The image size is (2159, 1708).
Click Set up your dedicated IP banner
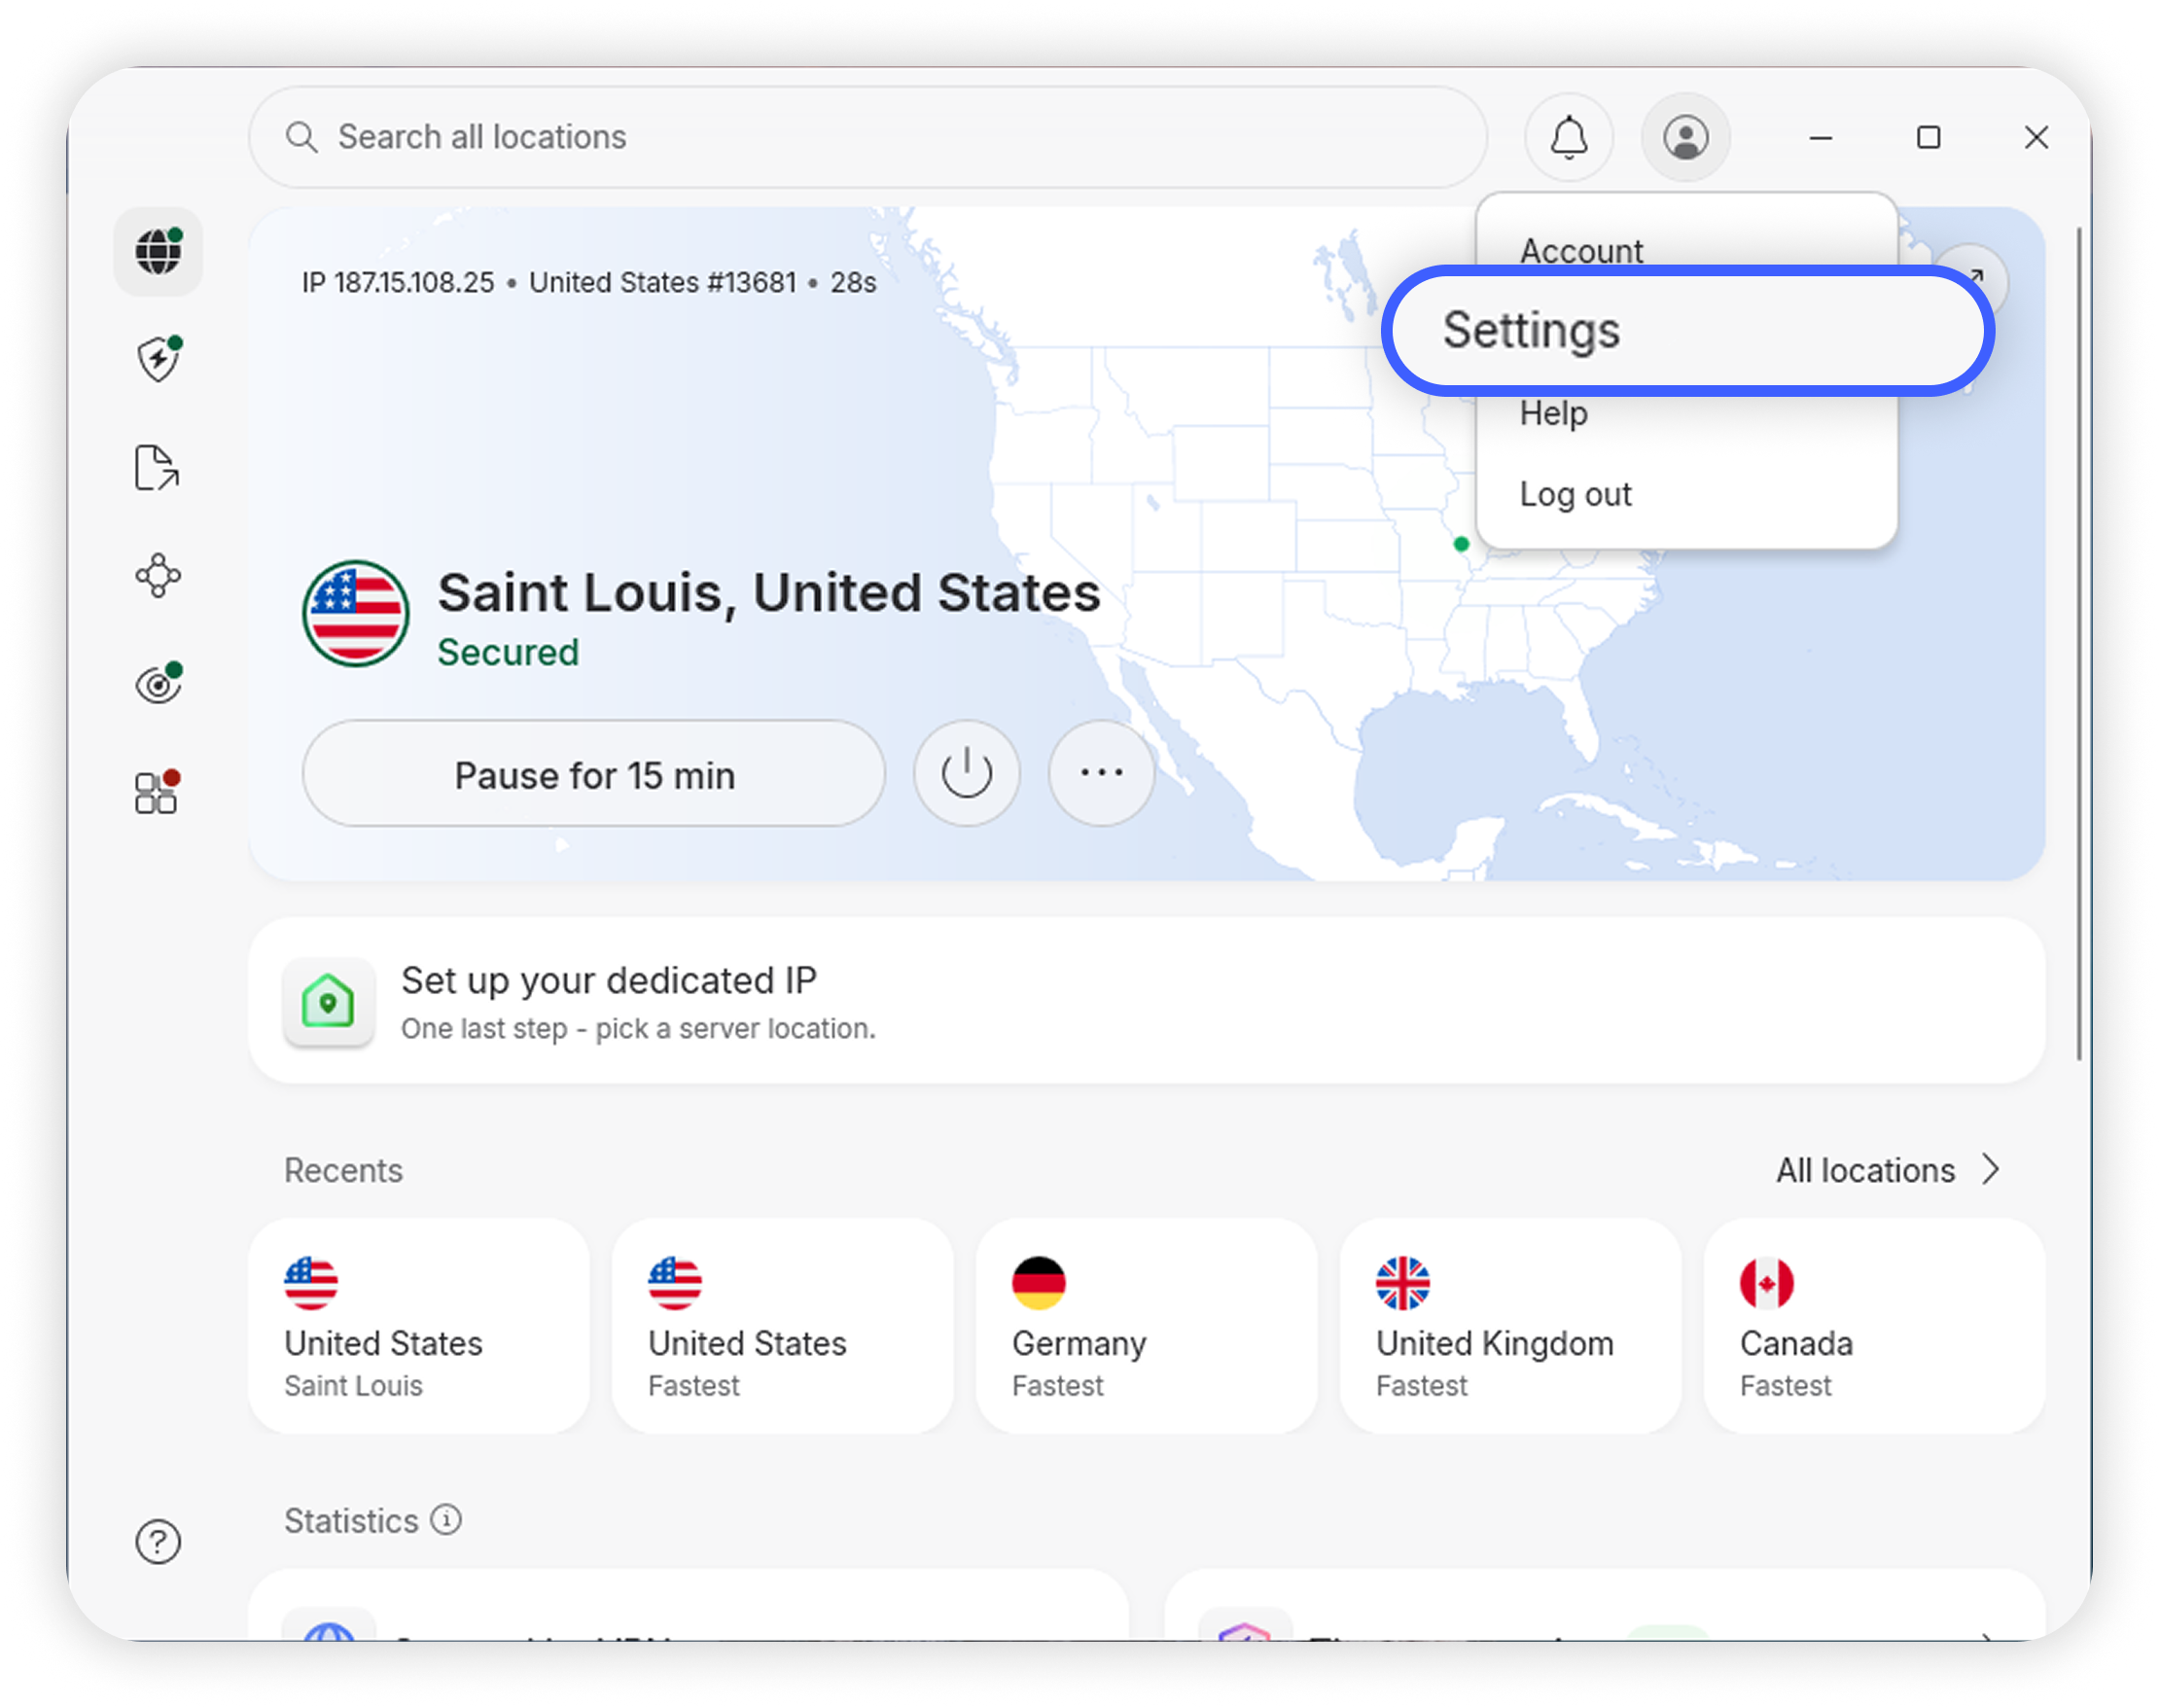[1146, 1001]
